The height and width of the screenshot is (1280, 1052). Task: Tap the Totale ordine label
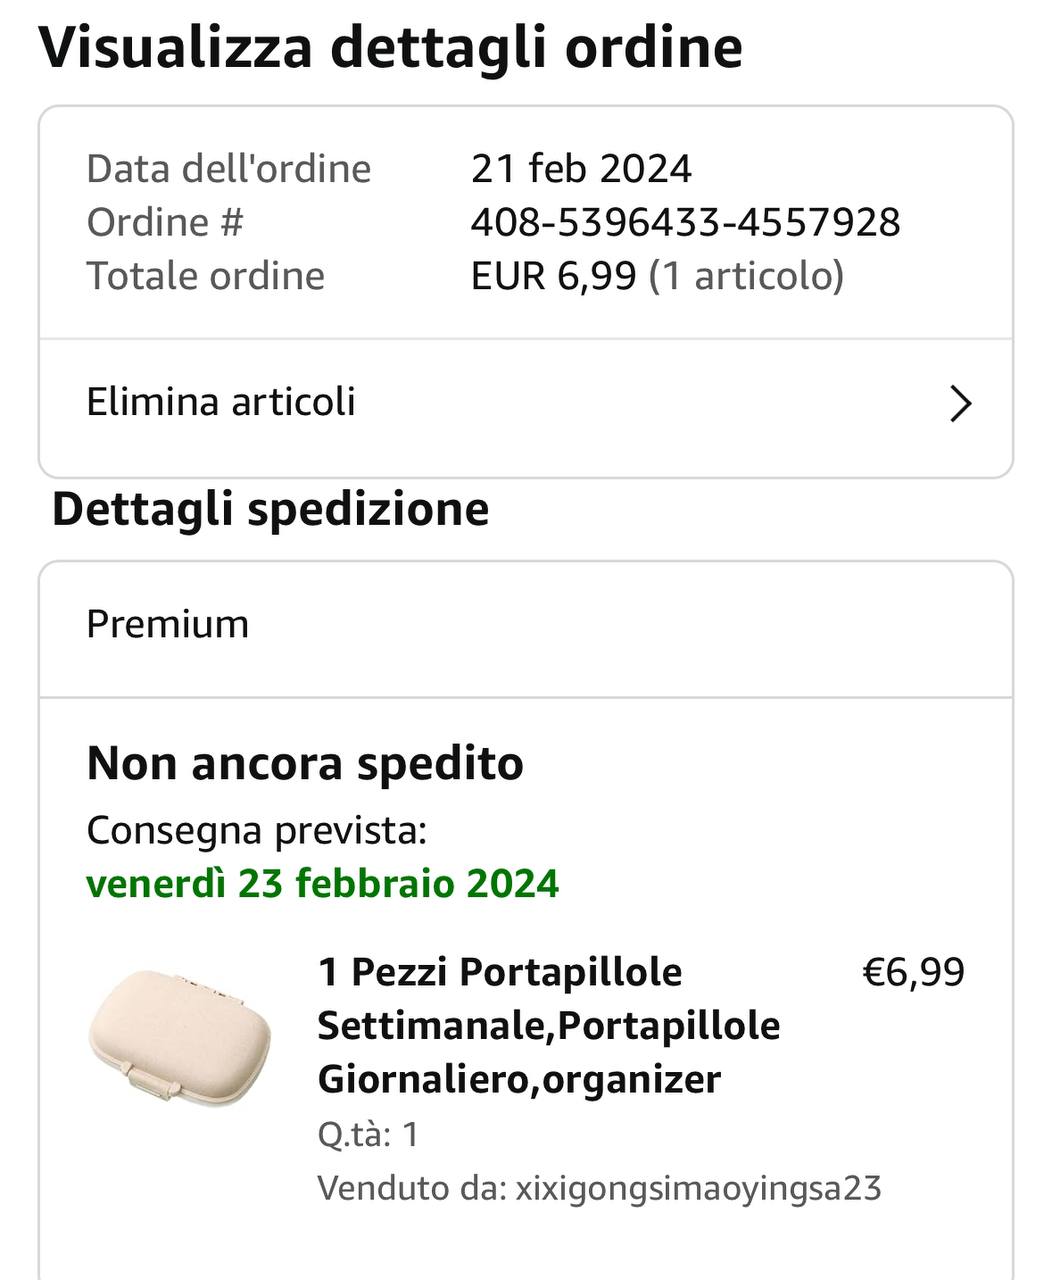click(x=205, y=276)
